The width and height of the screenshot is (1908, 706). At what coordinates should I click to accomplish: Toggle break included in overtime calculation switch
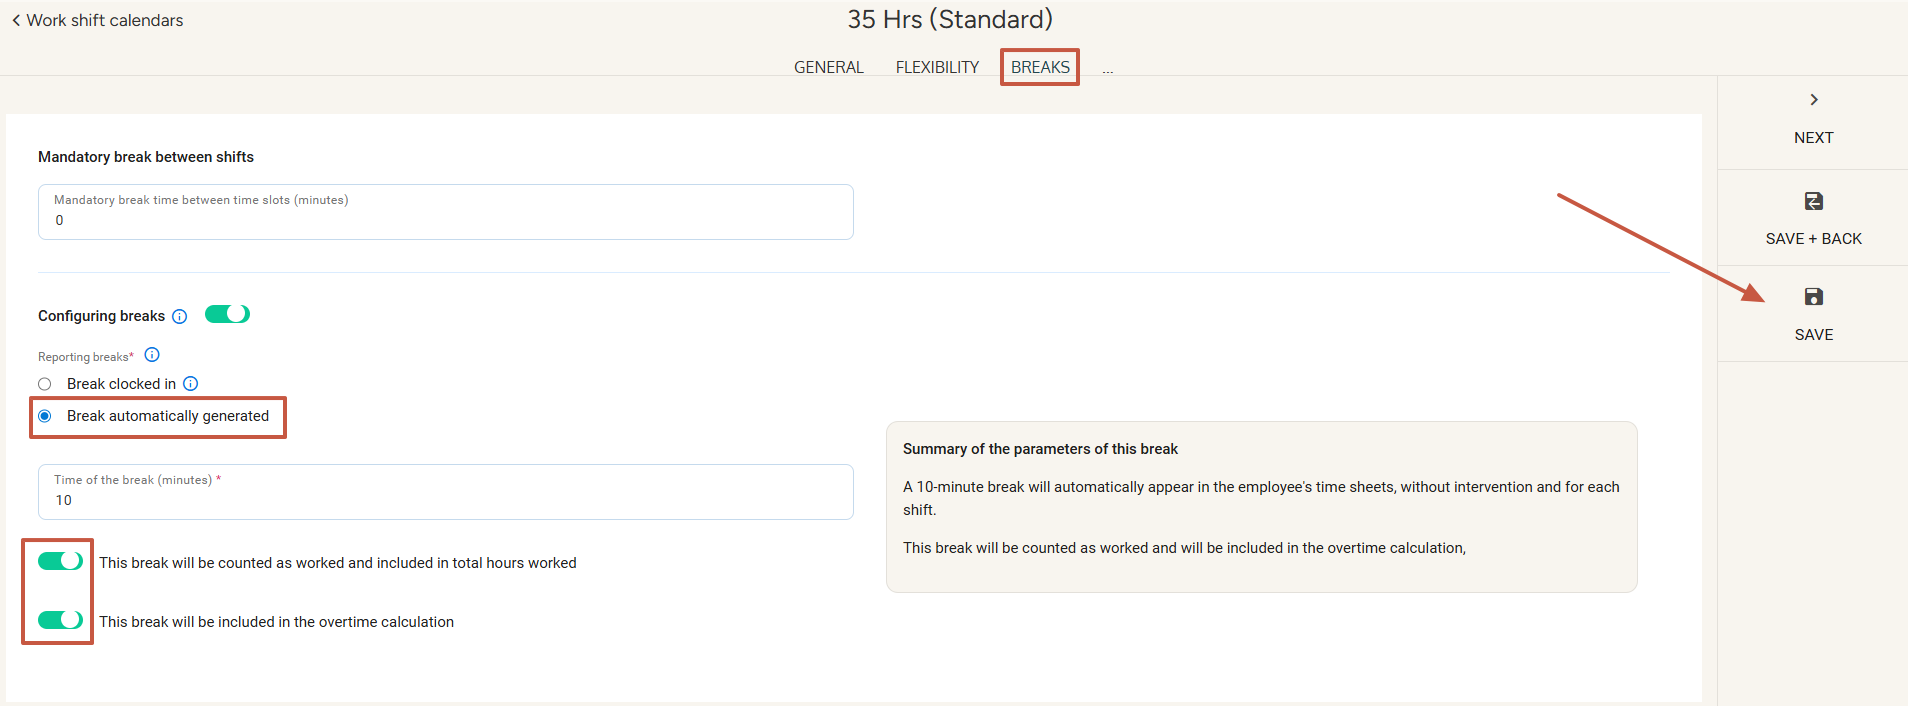60,621
